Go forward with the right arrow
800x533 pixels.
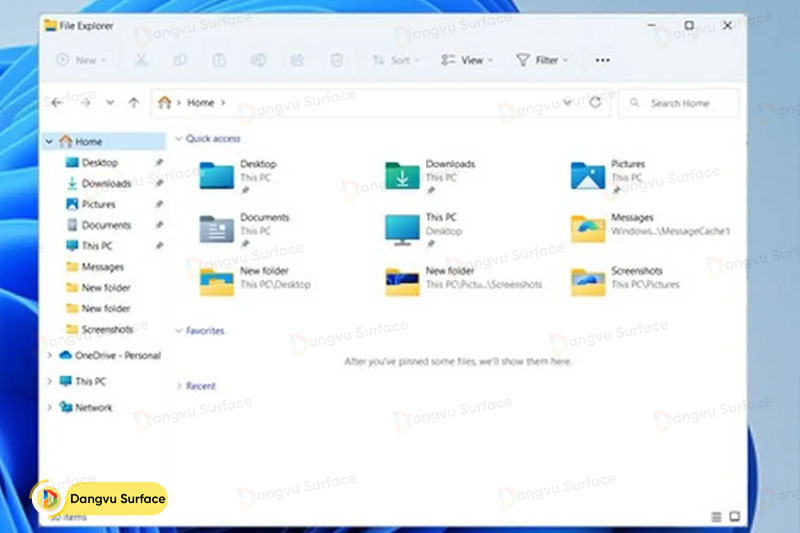point(86,103)
